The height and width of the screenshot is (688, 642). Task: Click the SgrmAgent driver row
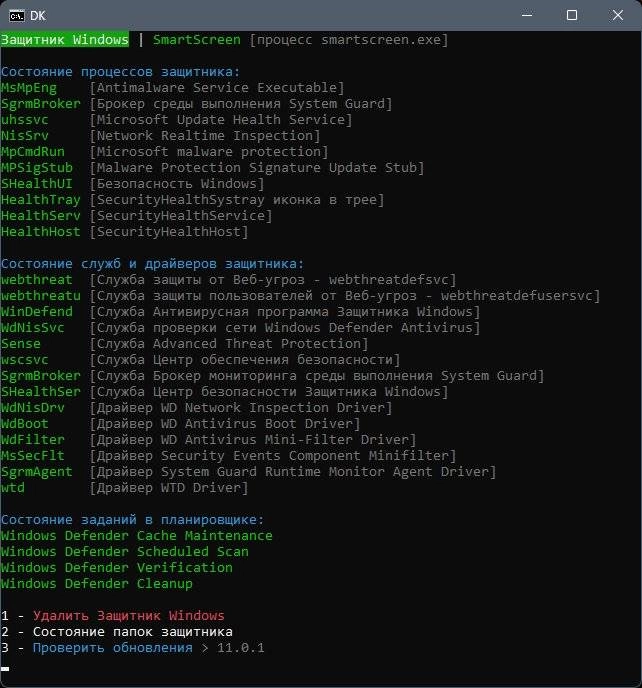[248, 472]
